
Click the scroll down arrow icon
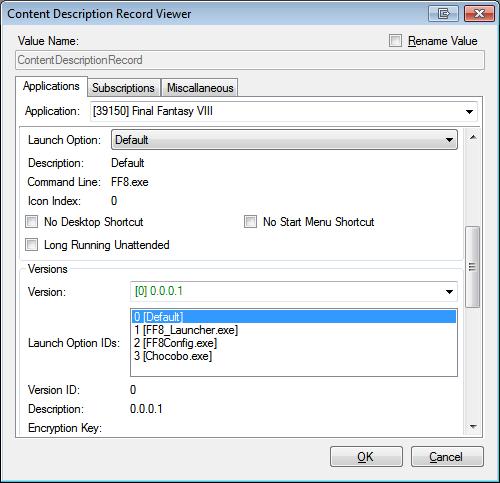pos(473,426)
